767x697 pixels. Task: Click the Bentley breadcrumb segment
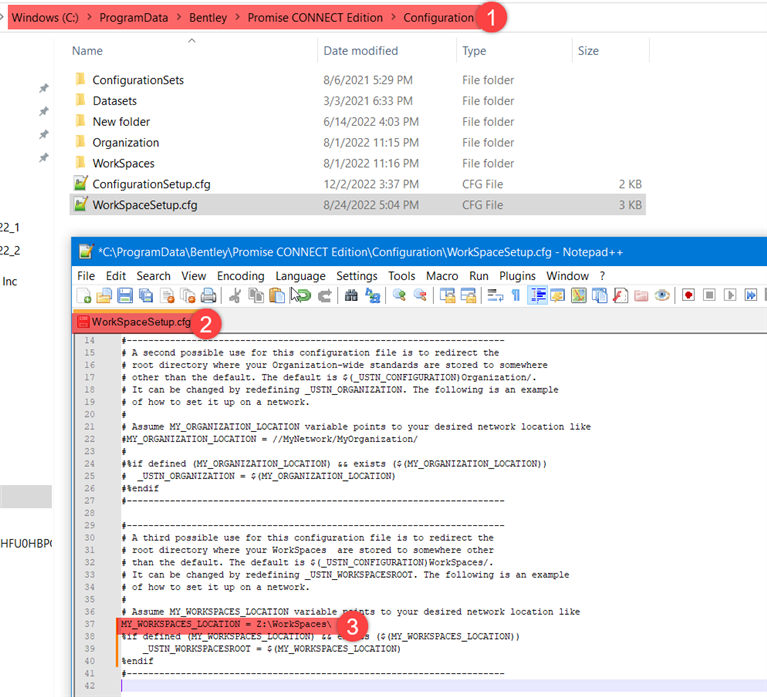click(208, 18)
